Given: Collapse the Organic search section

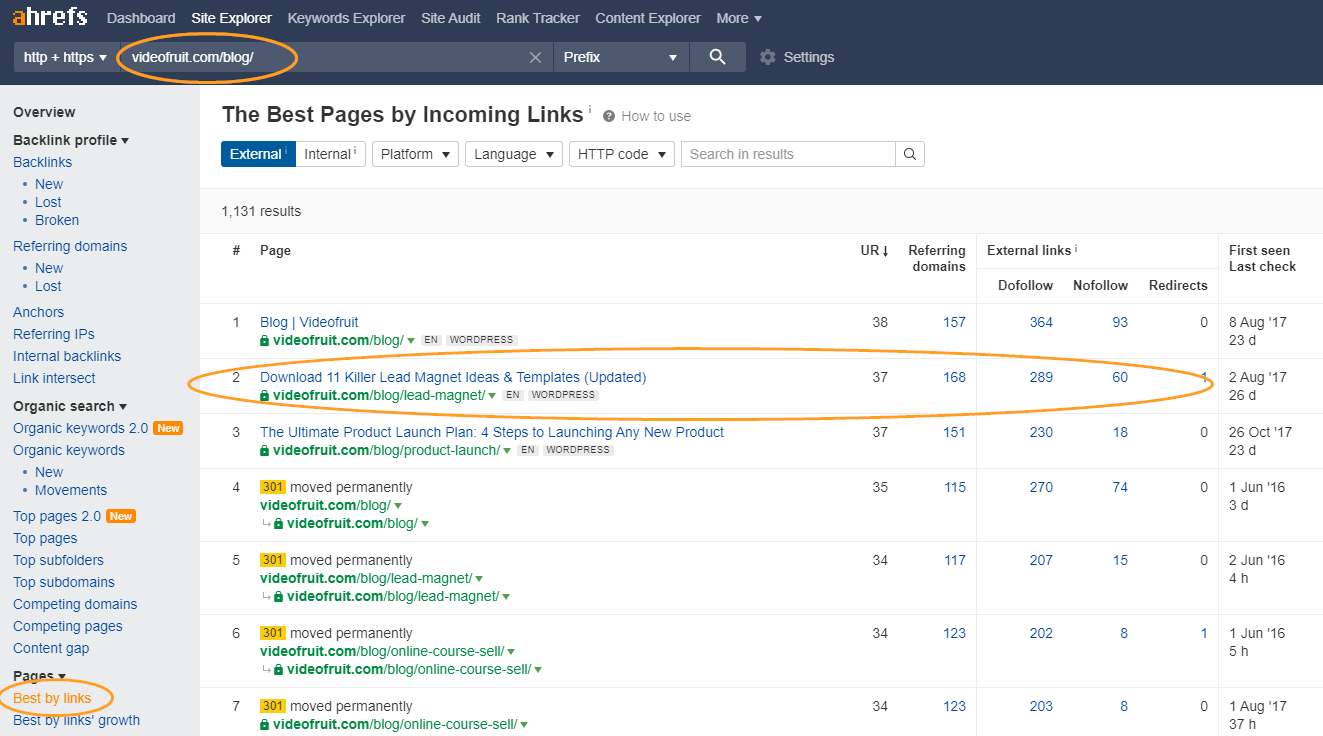Looking at the screenshot, I should (70, 406).
